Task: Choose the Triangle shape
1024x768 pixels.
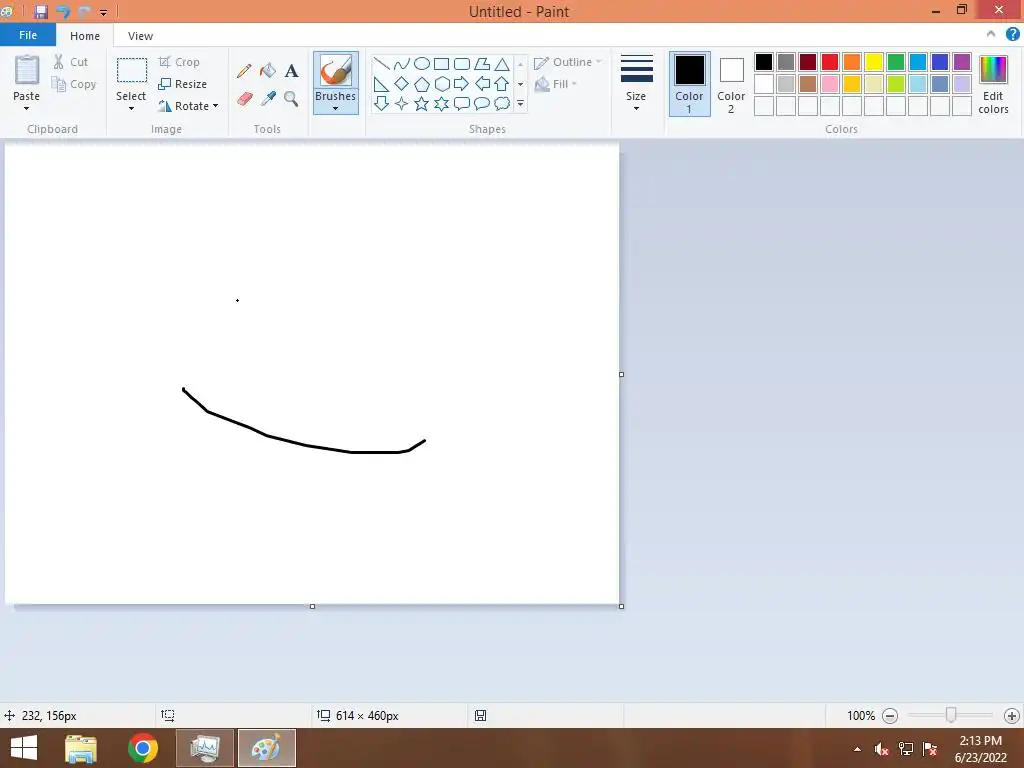Action: coord(502,63)
